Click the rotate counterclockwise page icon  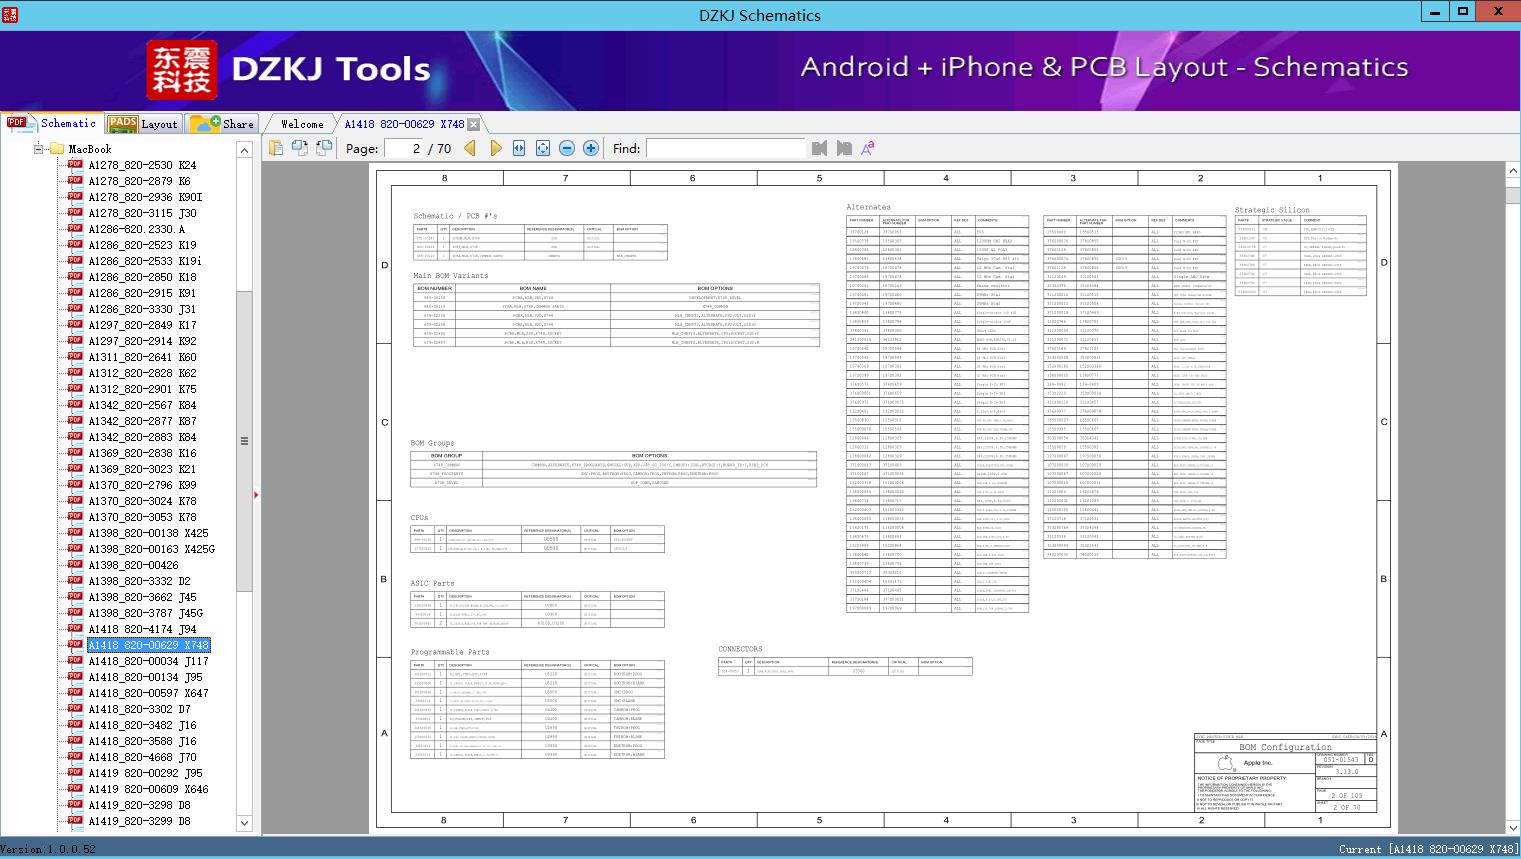pos(299,148)
